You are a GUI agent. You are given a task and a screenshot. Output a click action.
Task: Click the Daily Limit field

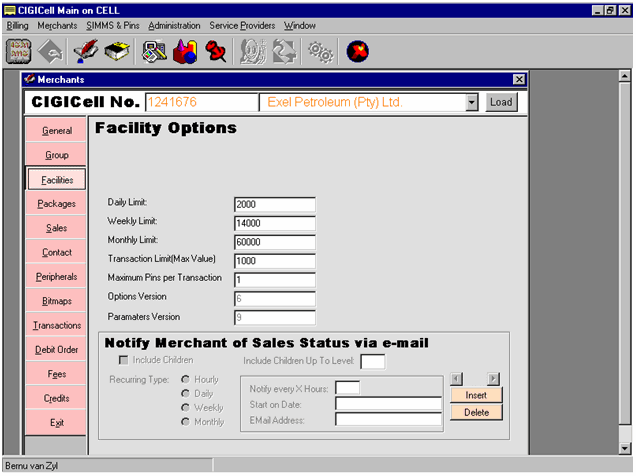tap(275, 204)
